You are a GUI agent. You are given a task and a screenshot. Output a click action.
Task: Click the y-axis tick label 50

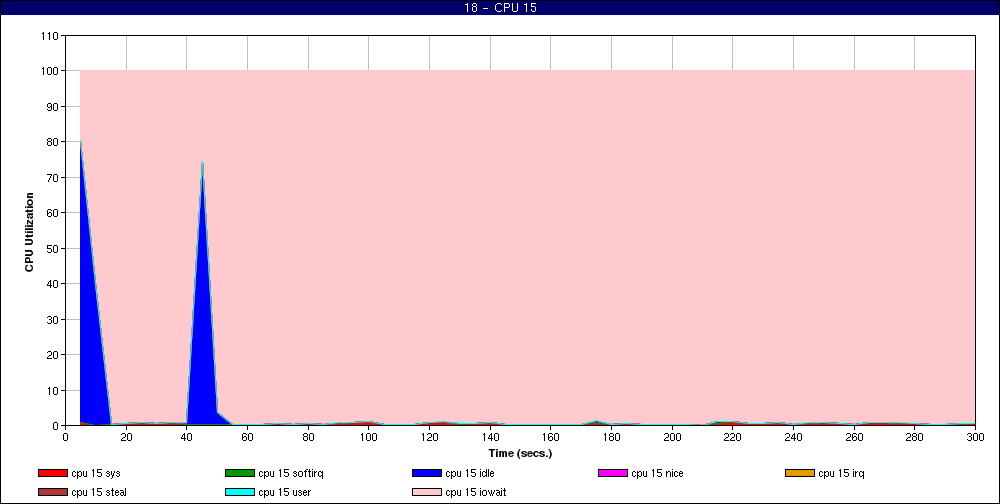54,249
